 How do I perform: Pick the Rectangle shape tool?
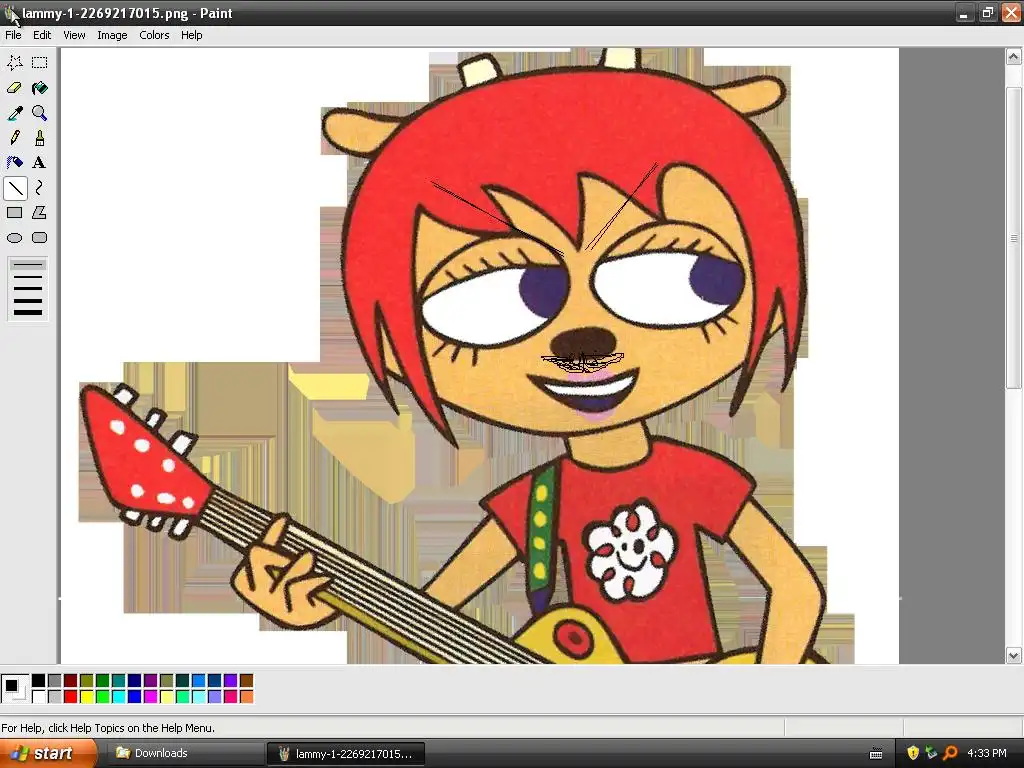(x=14, y=213)
